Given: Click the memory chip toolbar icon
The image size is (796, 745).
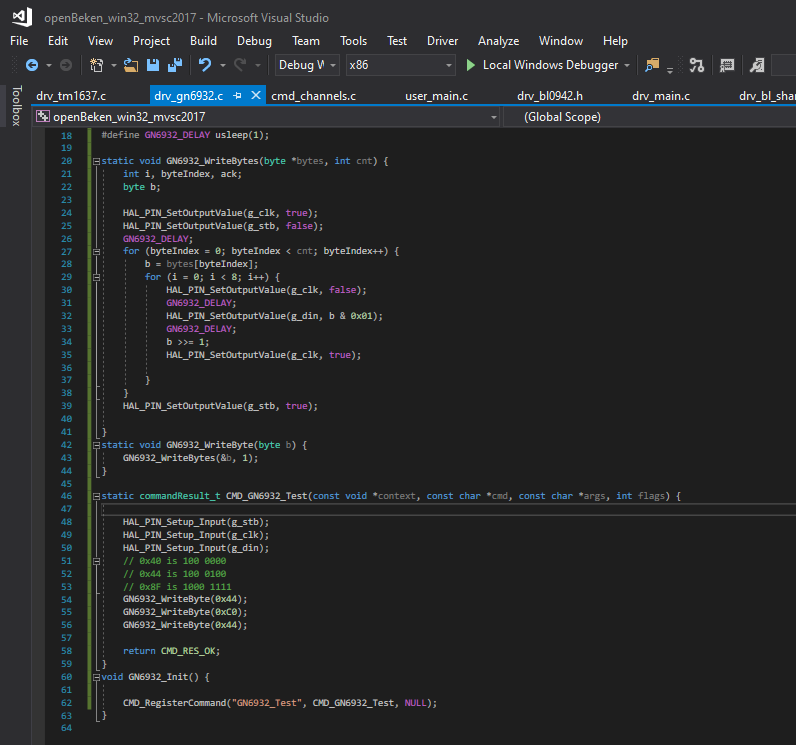Looking at the screenshot, I should pos(727,65).
